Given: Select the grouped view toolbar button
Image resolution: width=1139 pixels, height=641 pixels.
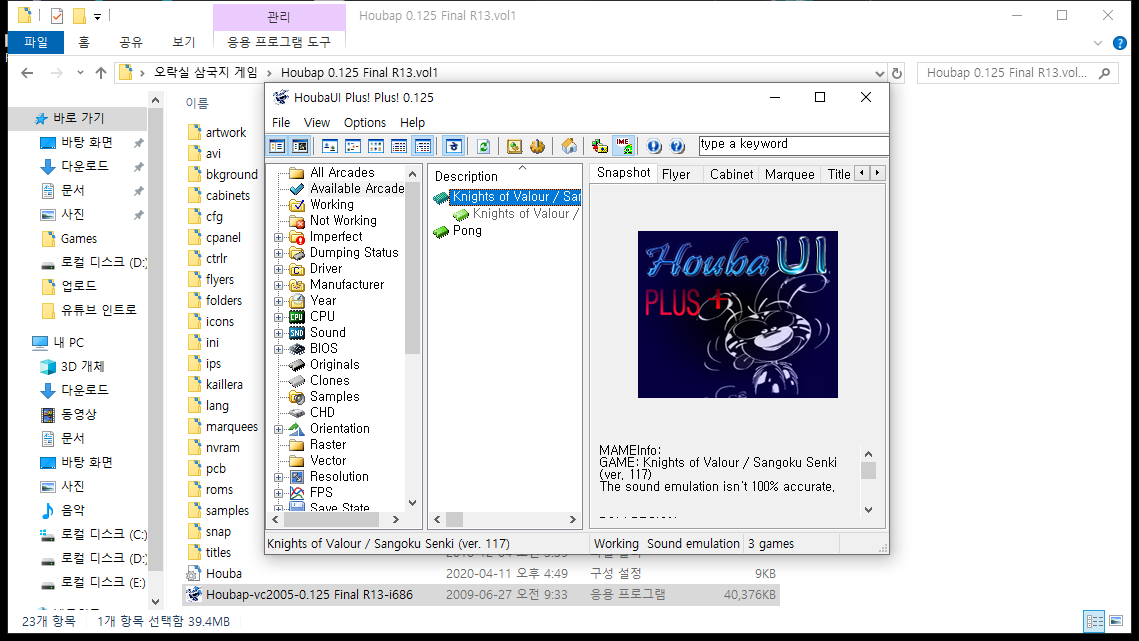Looking at the screenshot, I should pyautogui.click(x=423, y=146).
